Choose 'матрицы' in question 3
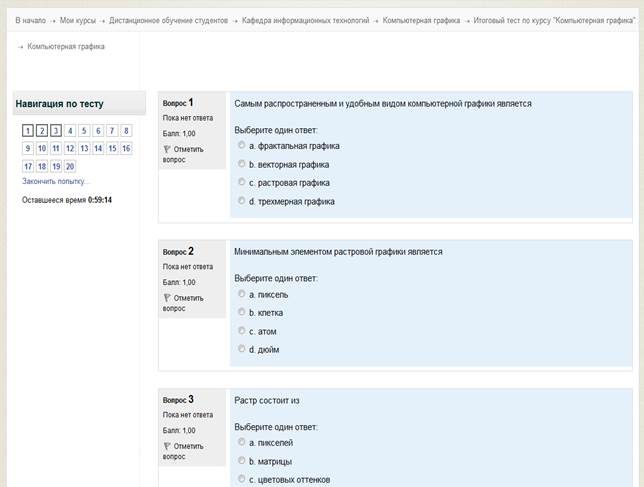This screenshot has height=487, width=644. coord(242,461)
